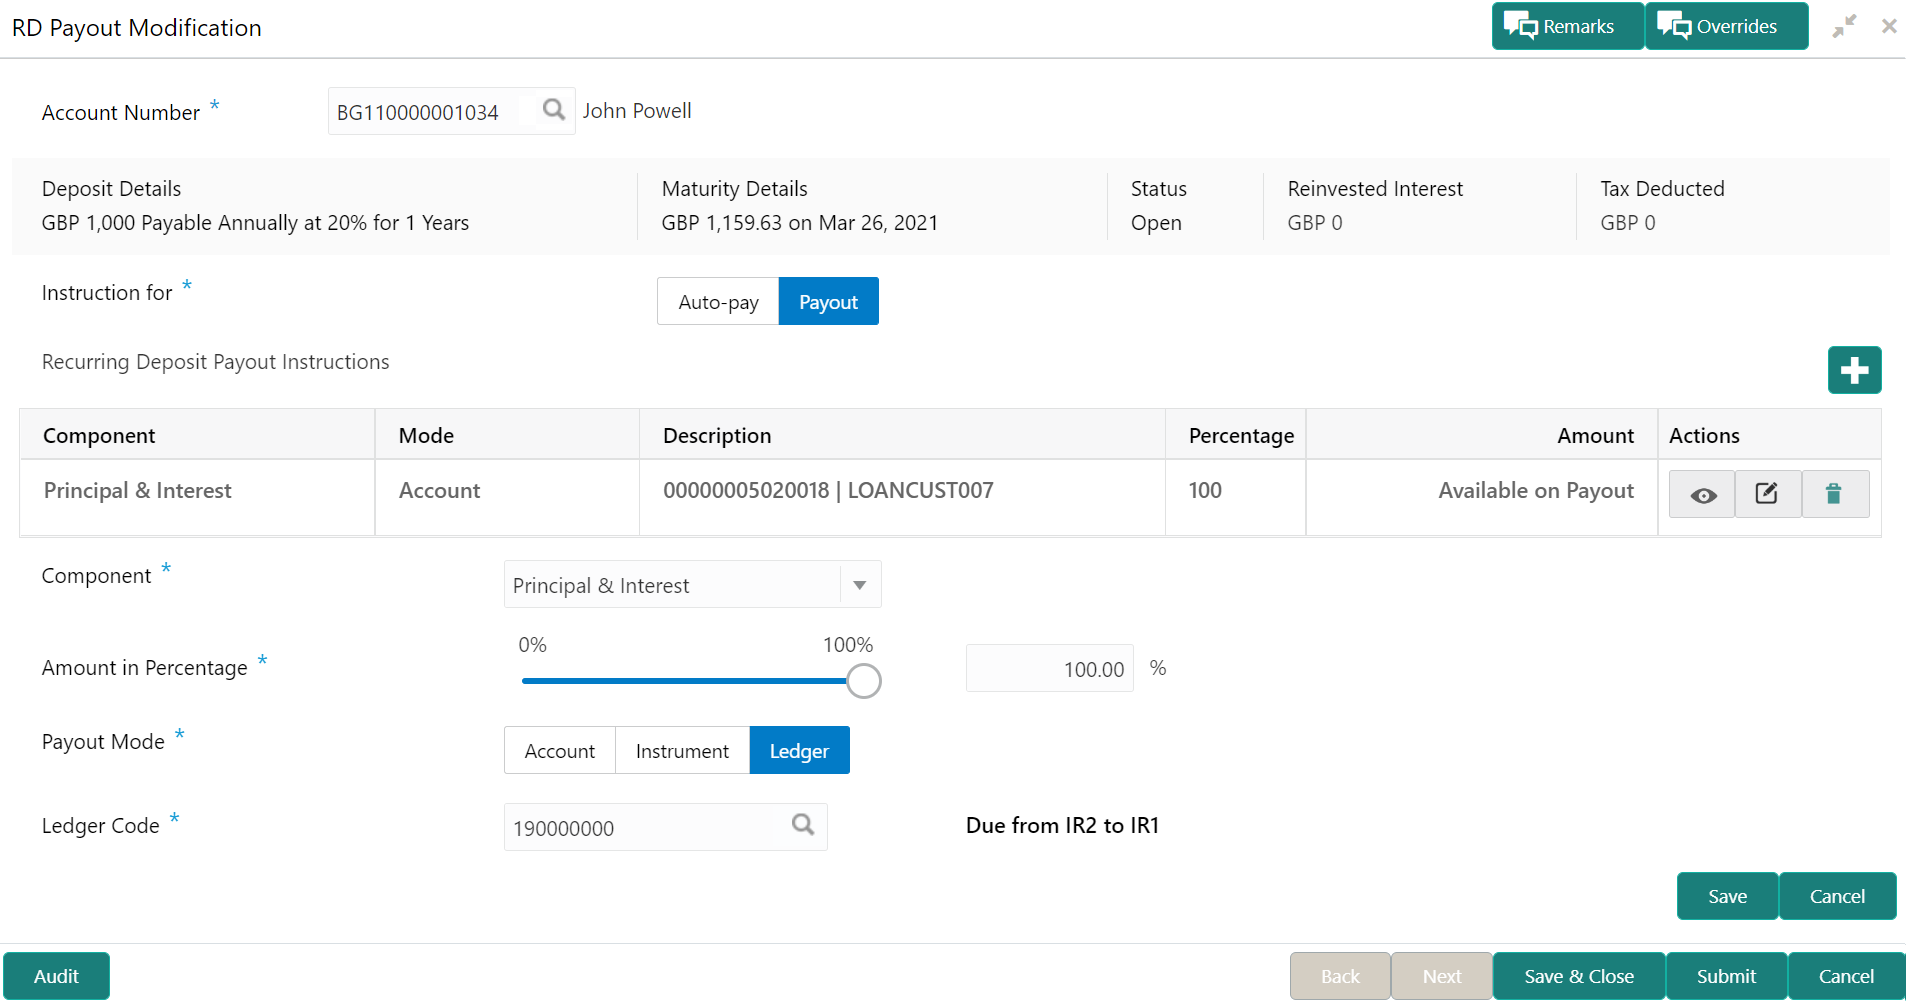Choose Instrument payout mode
1908x1004 pixels.
tap(682, 751)
